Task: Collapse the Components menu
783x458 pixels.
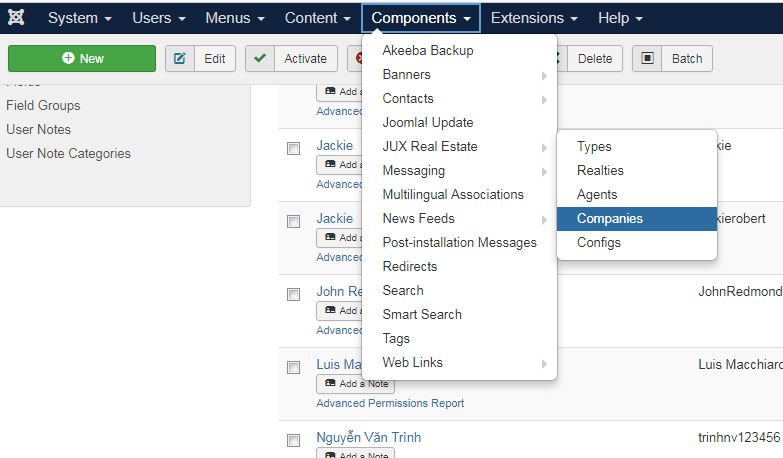Action: click(421, 18)
